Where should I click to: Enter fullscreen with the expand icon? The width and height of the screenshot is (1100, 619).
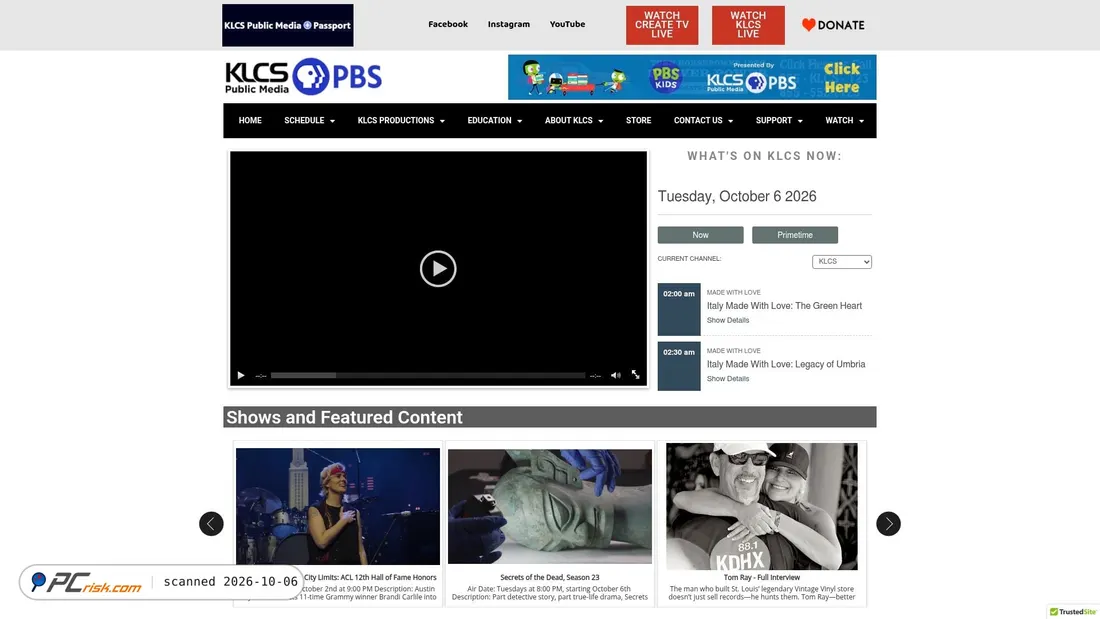(x=636, y=375)
